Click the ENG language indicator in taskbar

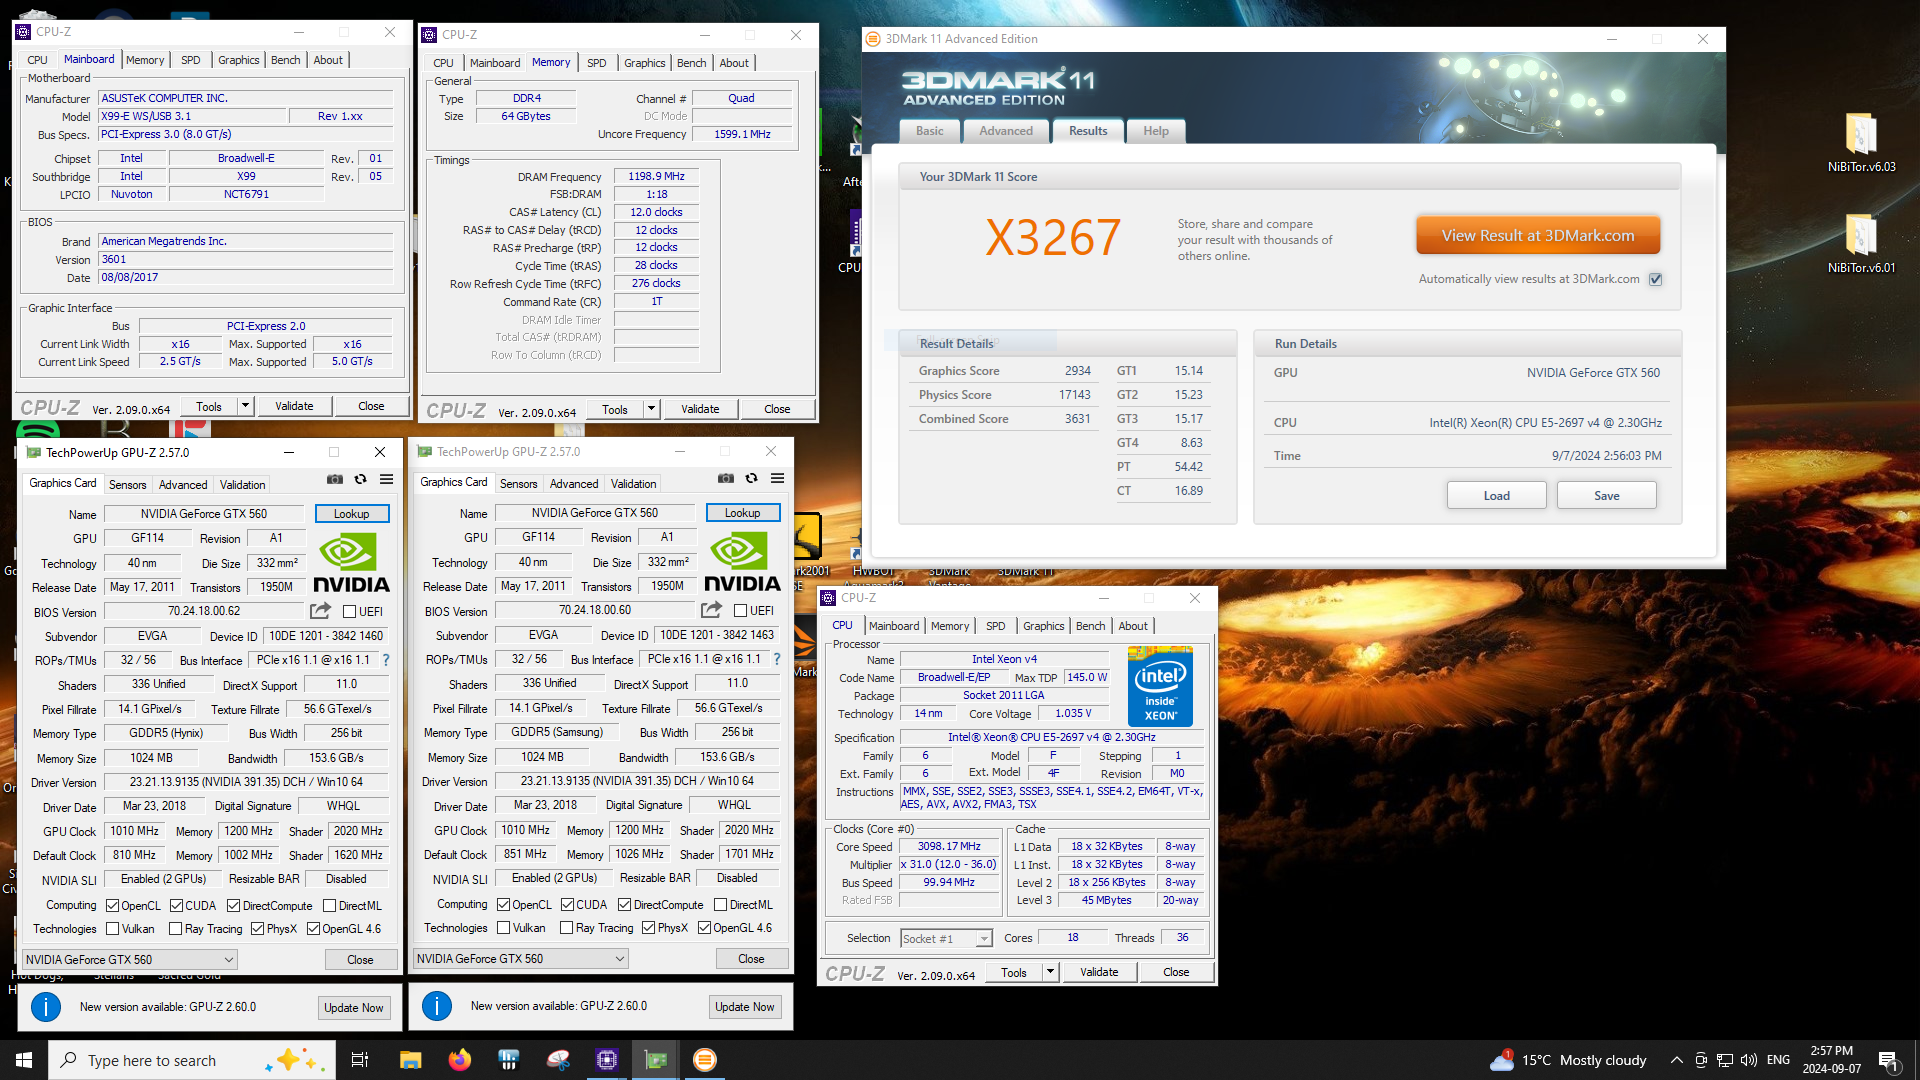point(1778,1060)
